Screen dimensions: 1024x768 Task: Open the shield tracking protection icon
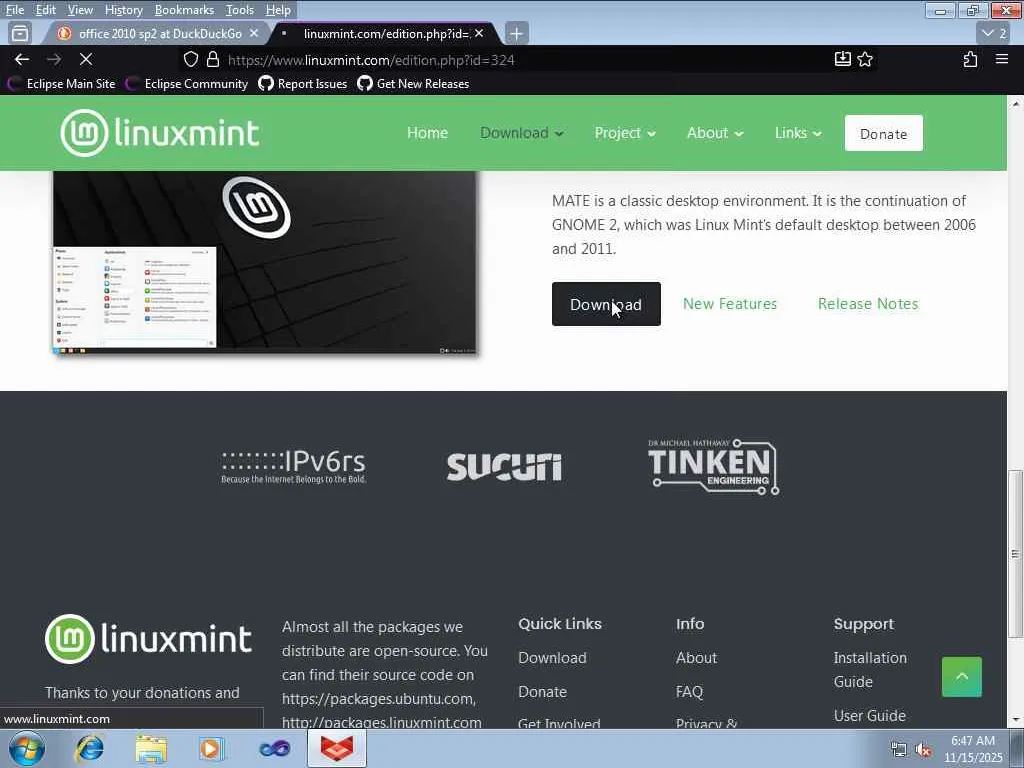(191, 59)
